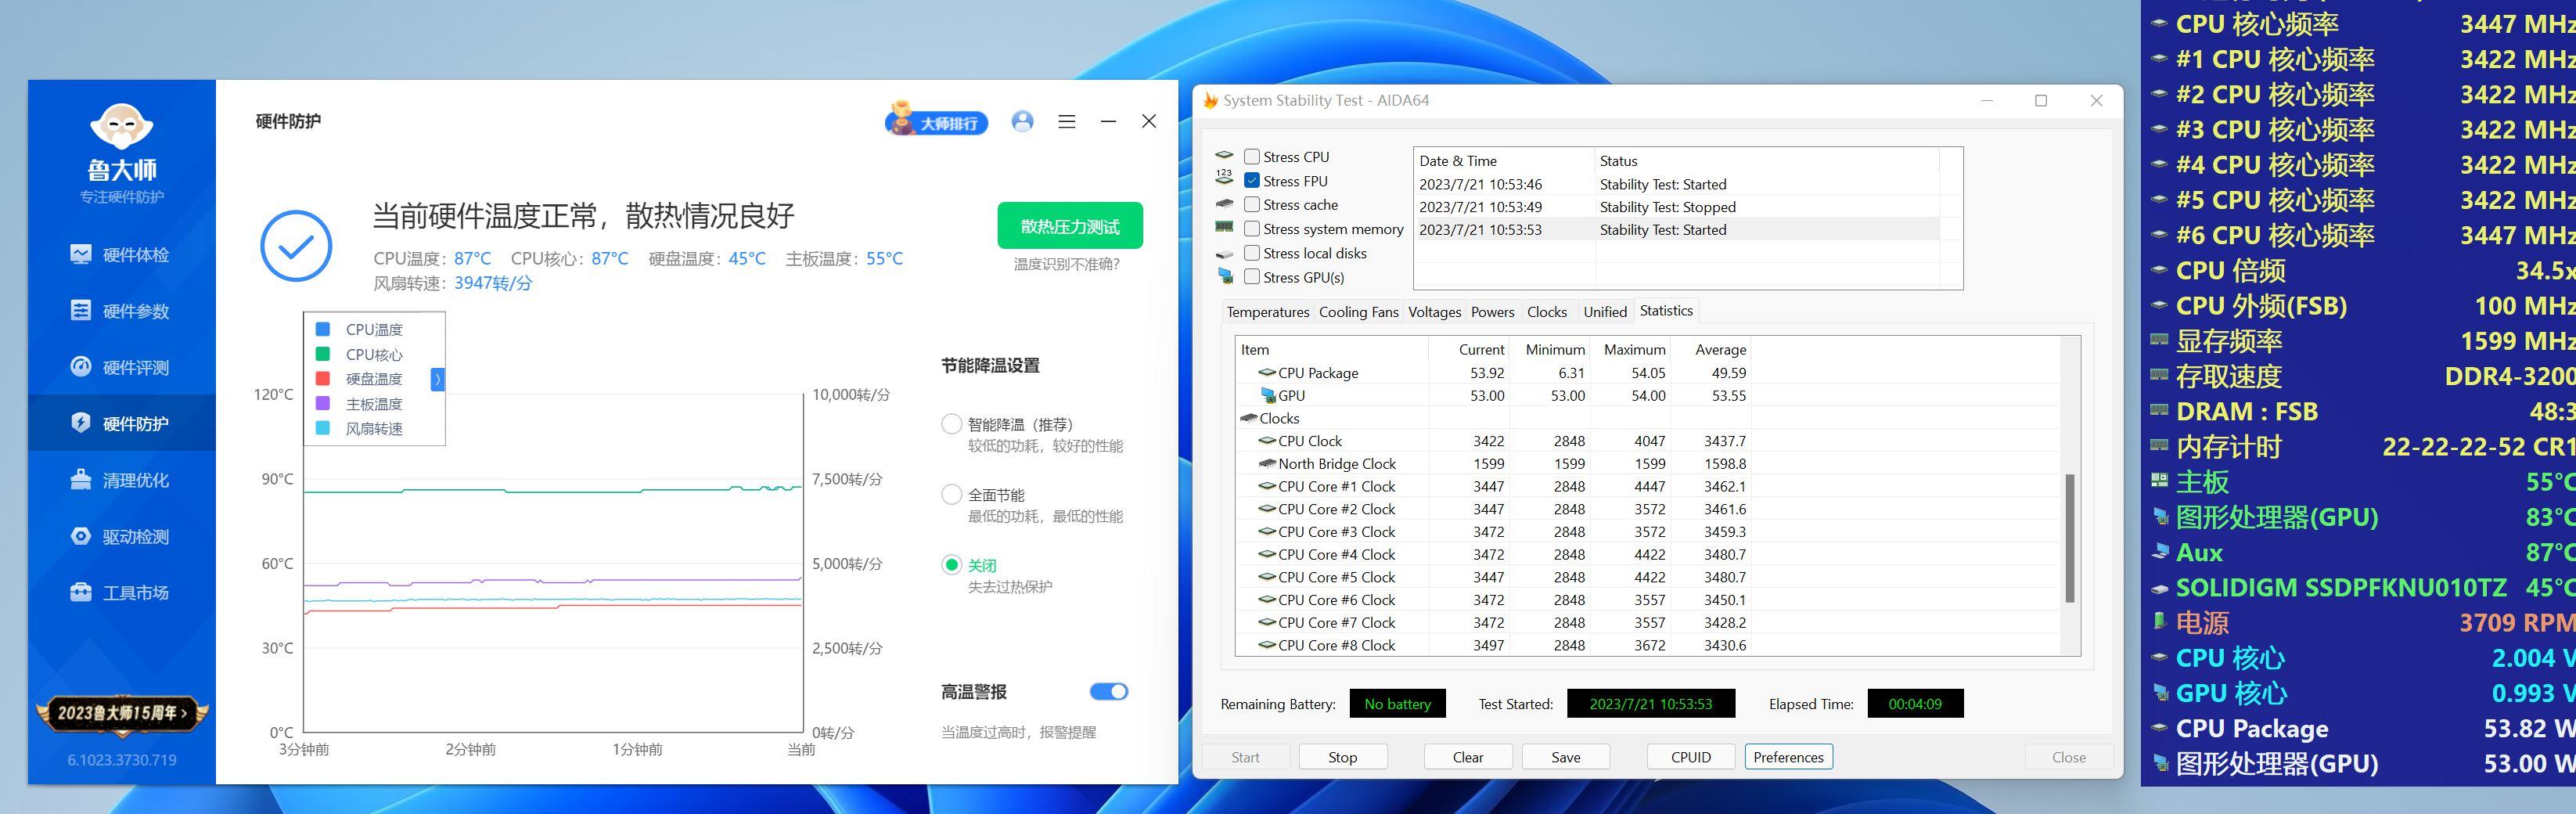Switch to the Temperatures tab
2576x814 pixels.
click(1267, 312)
